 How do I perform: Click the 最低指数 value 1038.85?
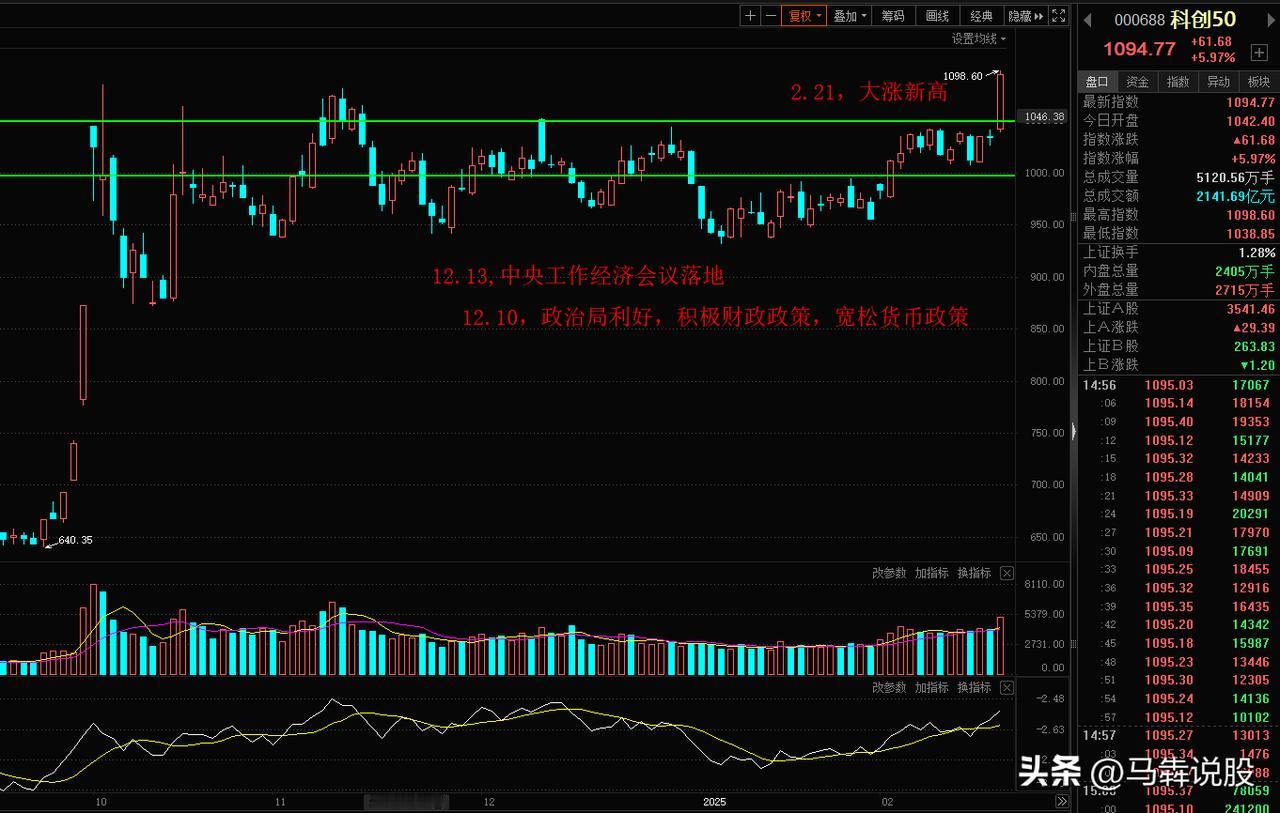click(1251, 233)
